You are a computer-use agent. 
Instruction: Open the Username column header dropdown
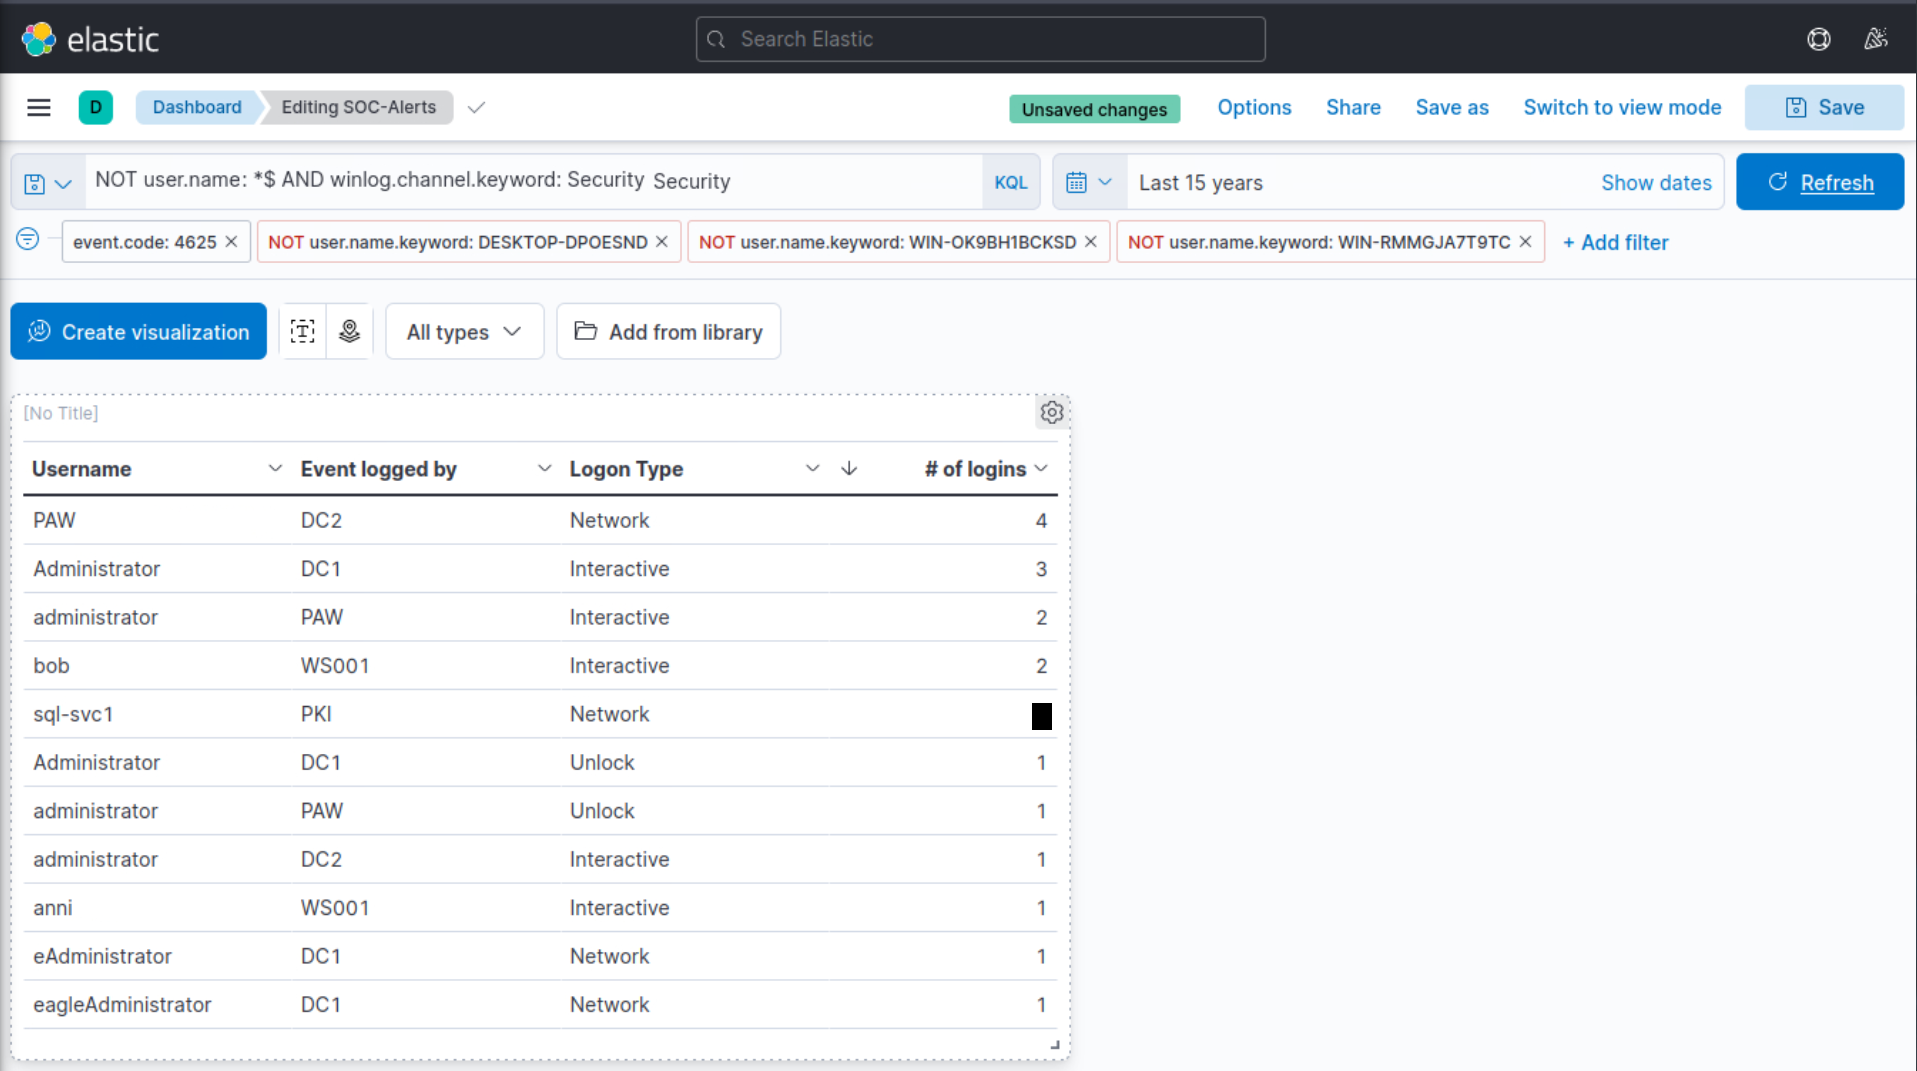pyautogui.click(x=274, y=467)
